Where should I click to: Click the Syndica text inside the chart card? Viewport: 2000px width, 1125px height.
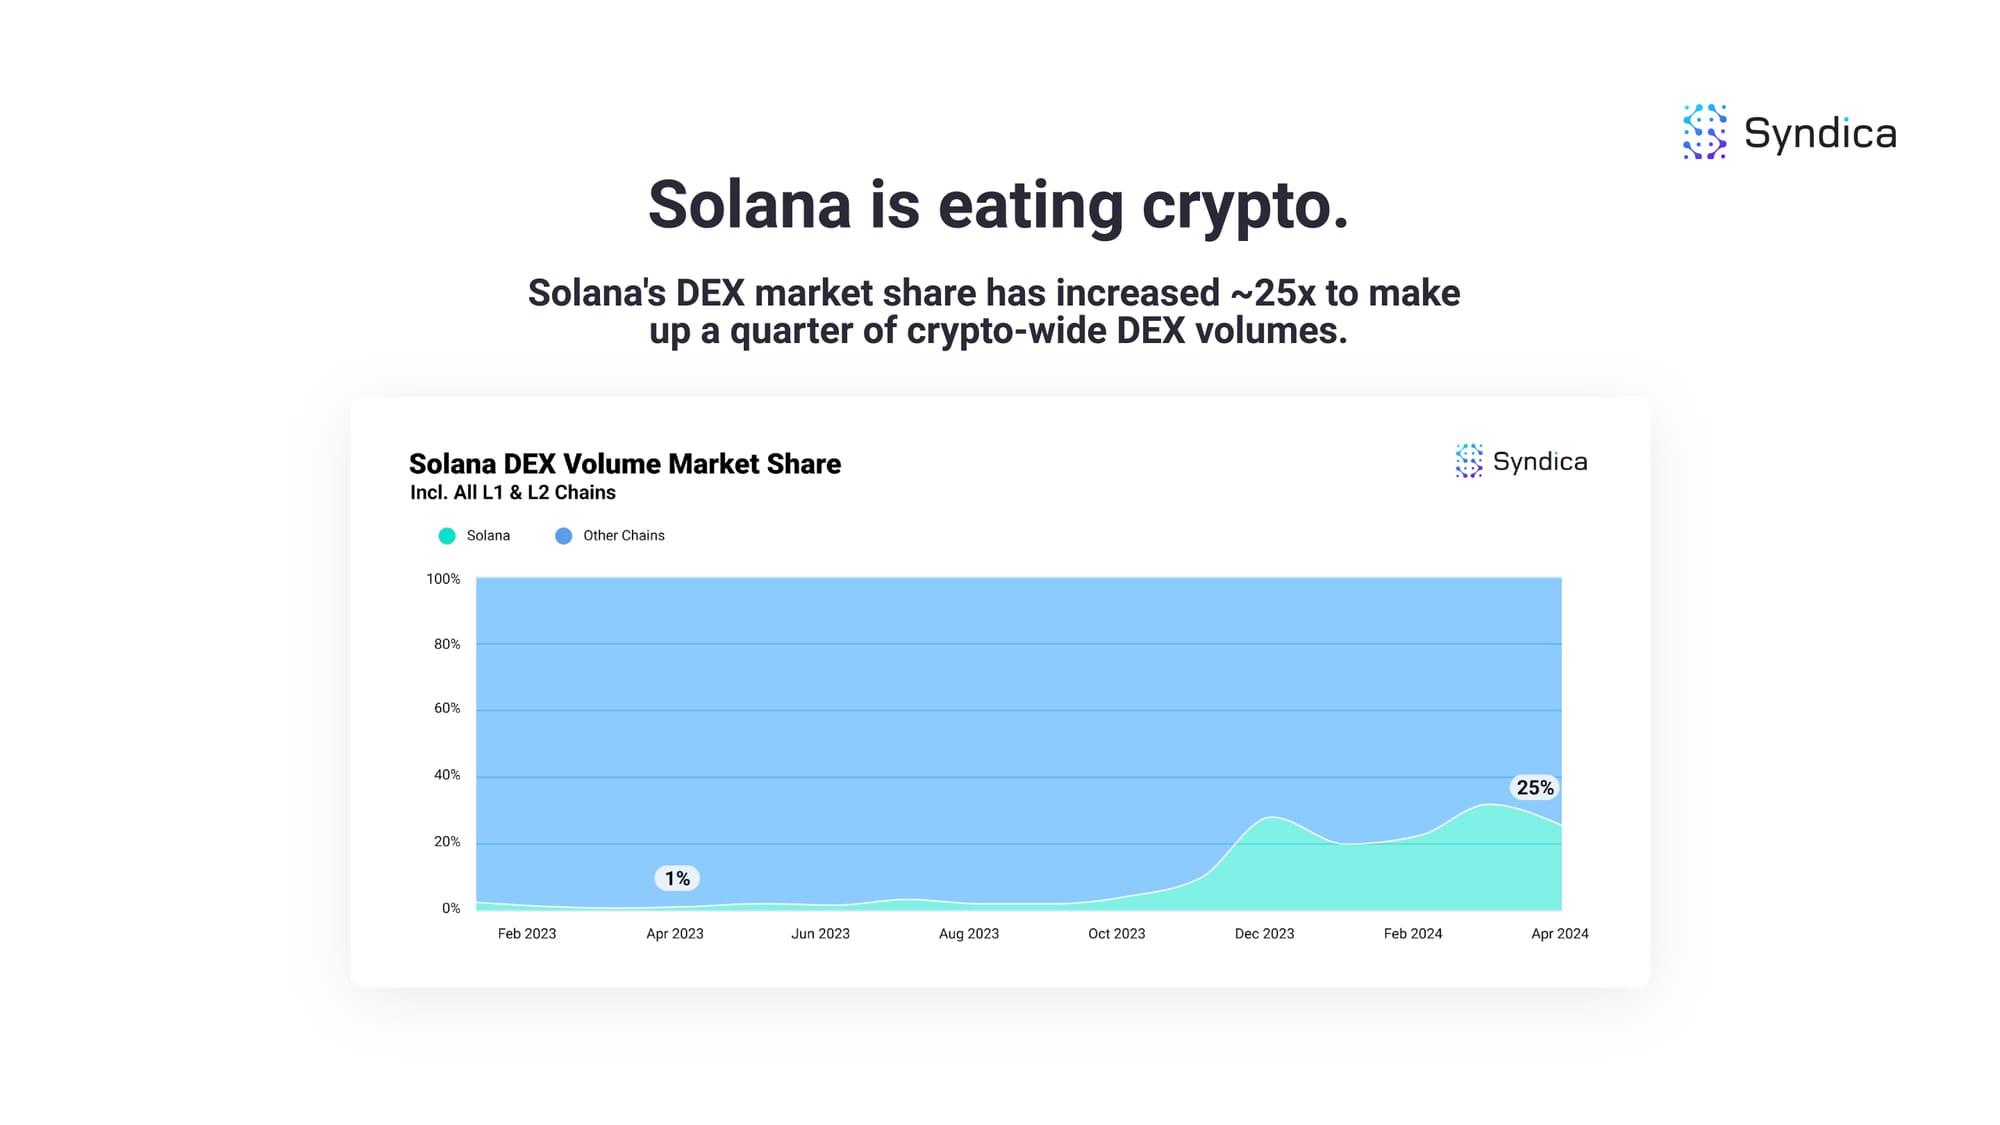1540,461
